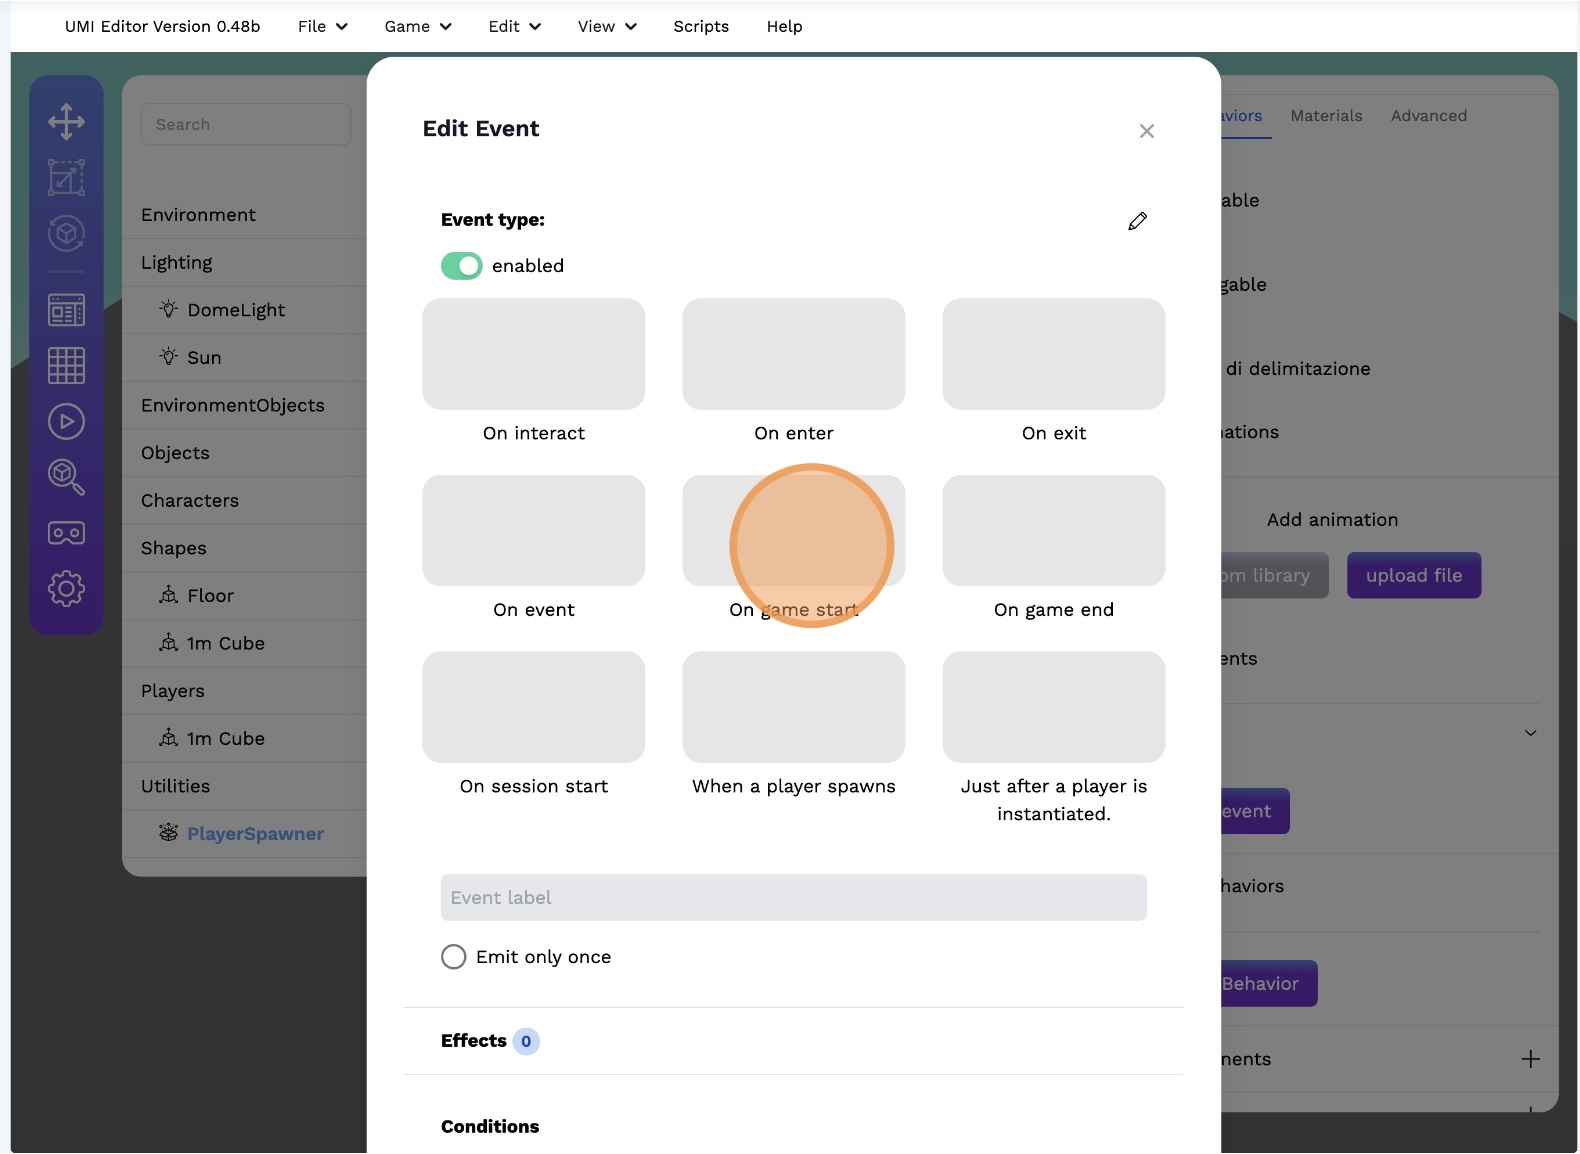Screen dimensions: 1580x1154
Task: Switch to the Materials tab
Action: point(1326,116)
